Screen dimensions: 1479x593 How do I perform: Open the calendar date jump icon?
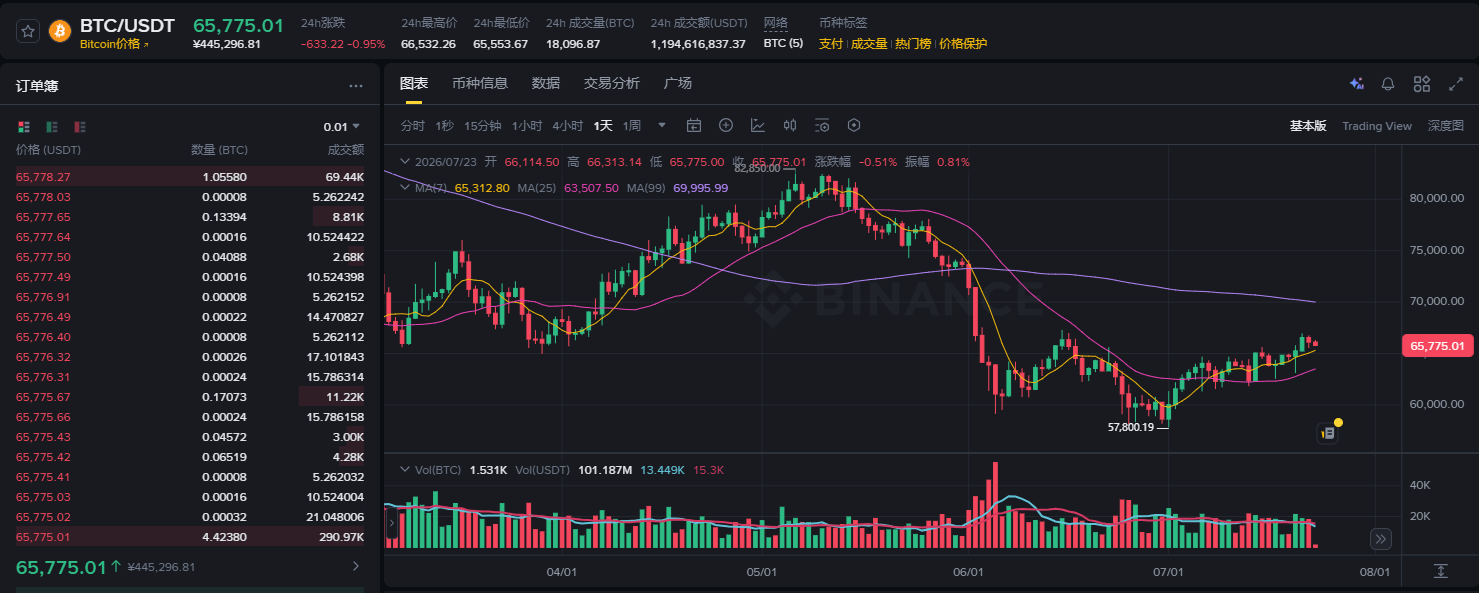tap(694, 126)
